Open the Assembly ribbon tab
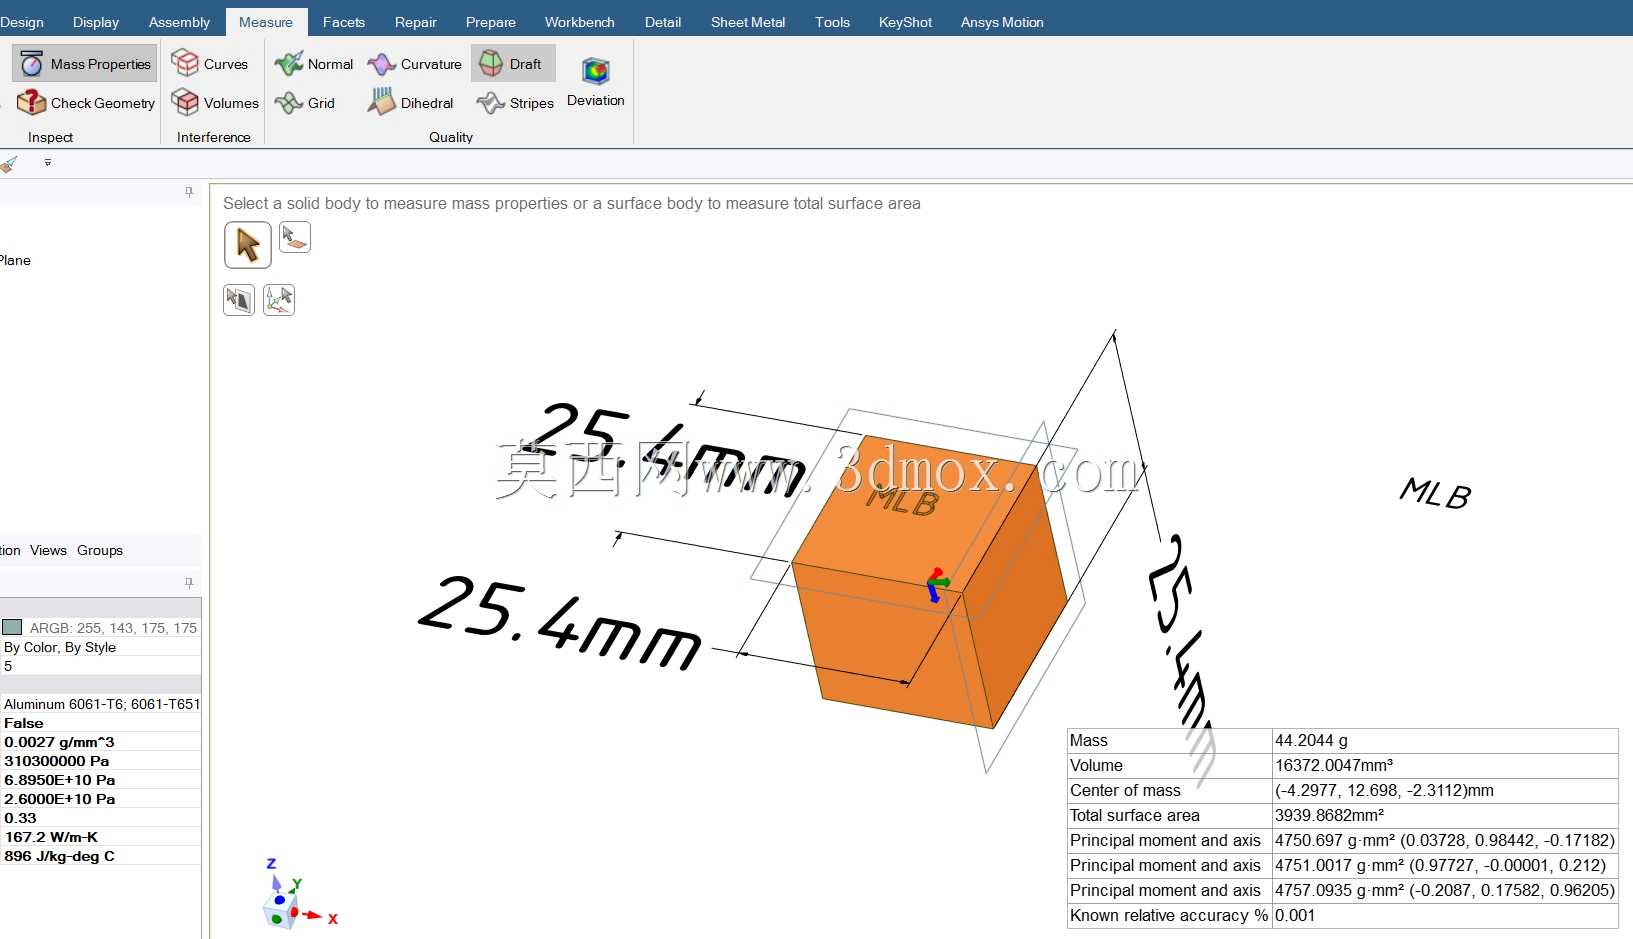The width and height of the screenshot is (1633, 939). point(179,22)
